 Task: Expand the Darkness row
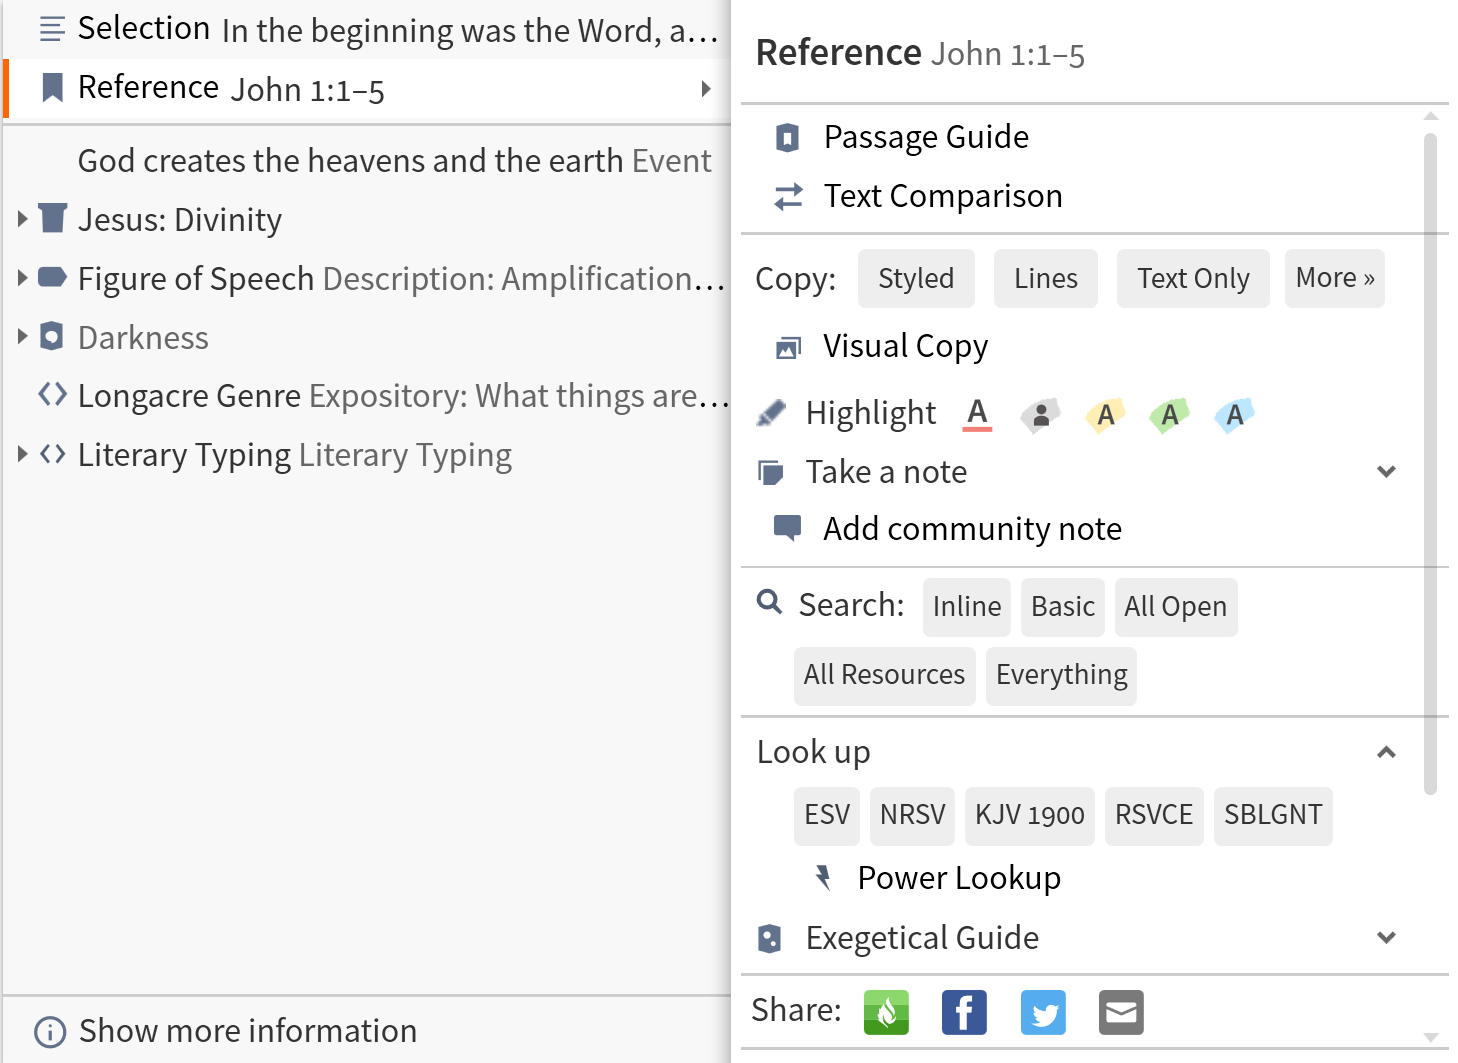click(23, 336)
